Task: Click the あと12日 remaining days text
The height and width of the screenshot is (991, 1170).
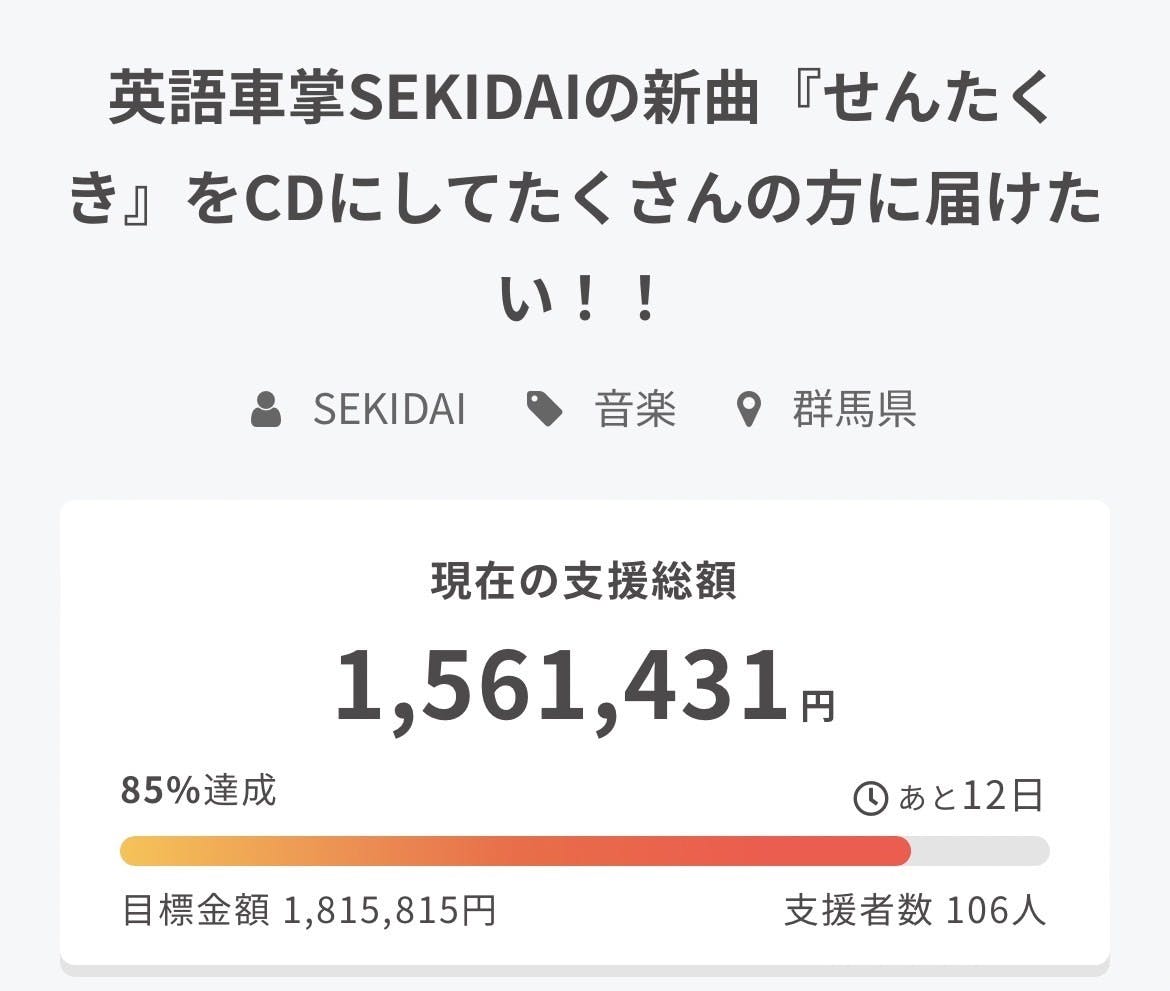Action: click(971, 797)
